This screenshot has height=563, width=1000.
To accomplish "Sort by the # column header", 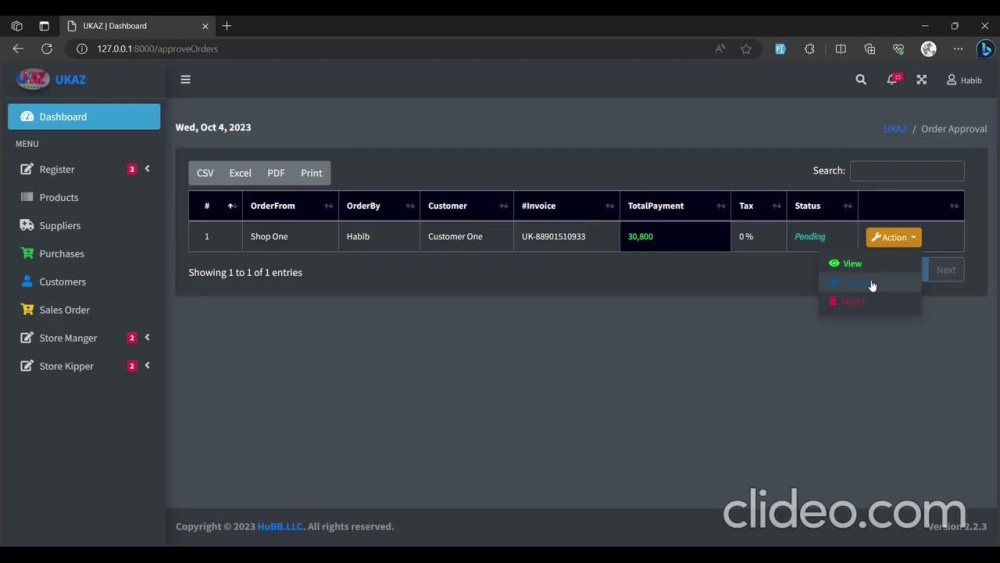I will point(215,206).
